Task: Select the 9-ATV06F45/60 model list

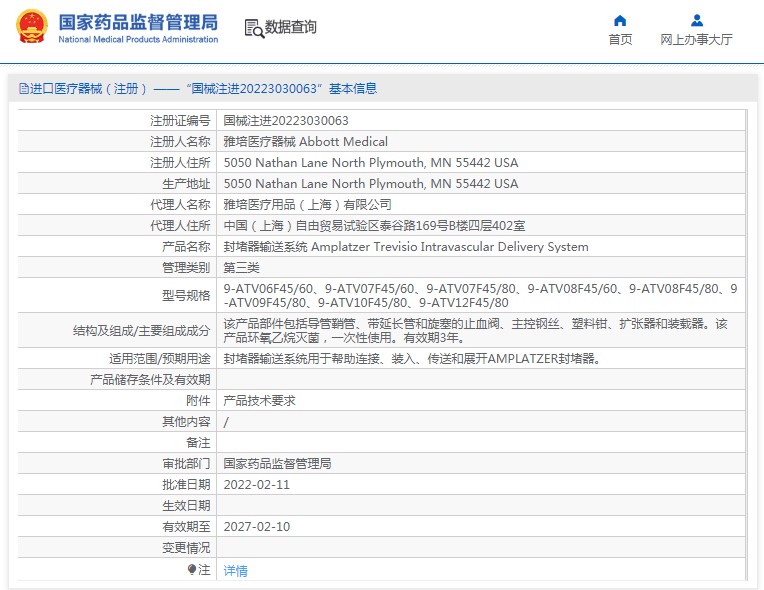Action: (x=480, y=295)
